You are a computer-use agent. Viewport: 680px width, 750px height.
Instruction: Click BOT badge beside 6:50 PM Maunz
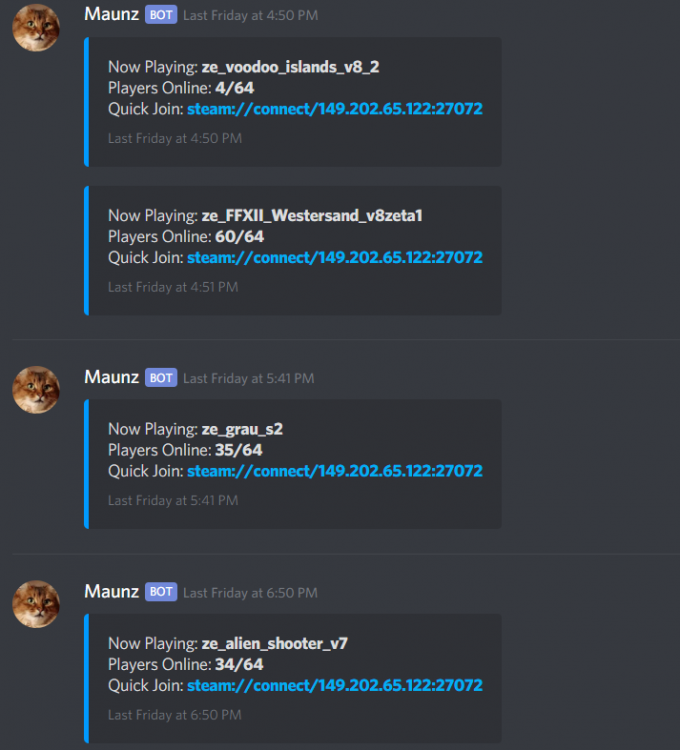pyautogui.click(x=161, y=592)
